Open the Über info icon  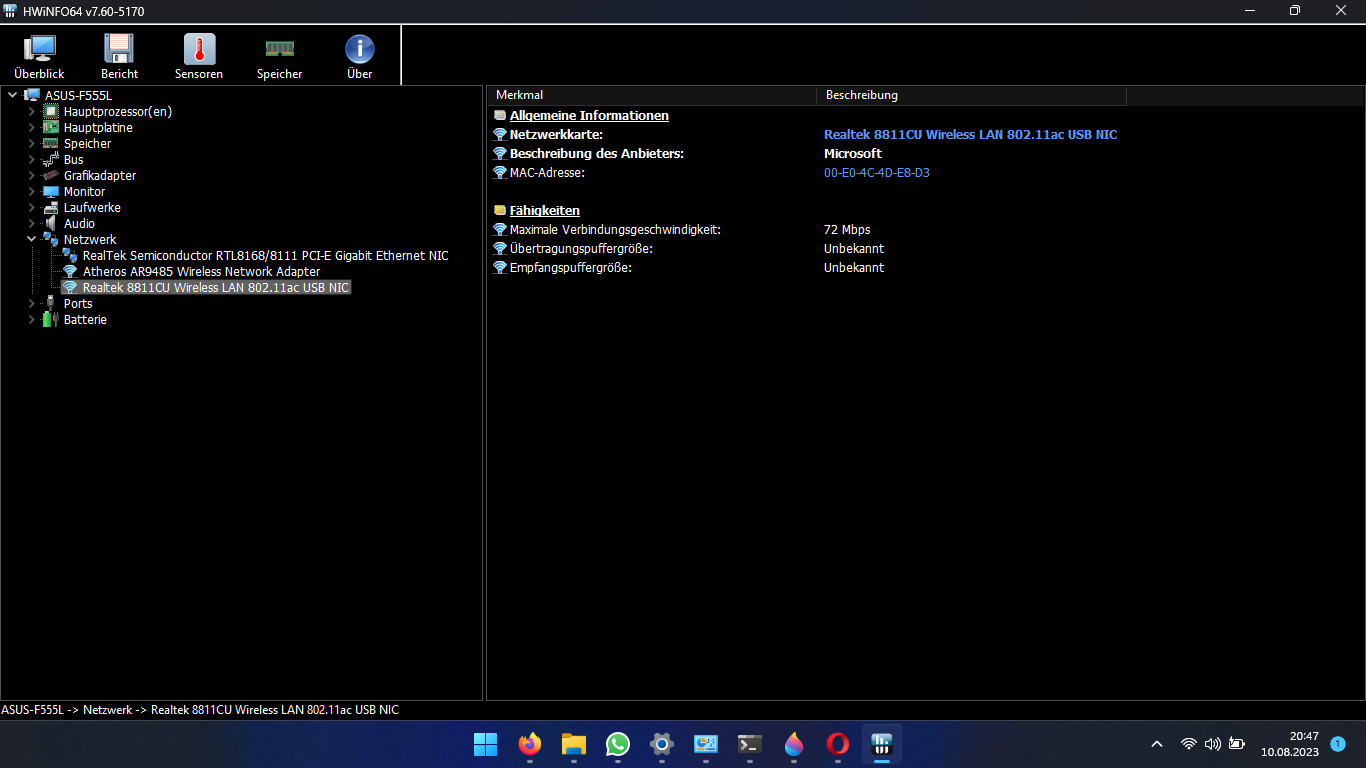coord(359,57)
